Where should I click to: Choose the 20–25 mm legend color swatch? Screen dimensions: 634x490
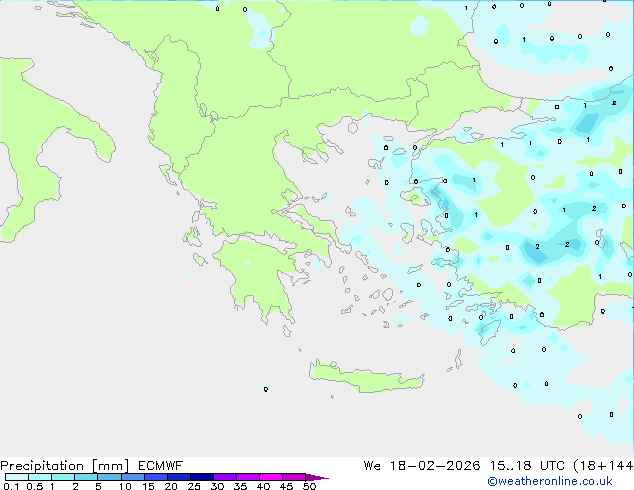click(179, 477)
